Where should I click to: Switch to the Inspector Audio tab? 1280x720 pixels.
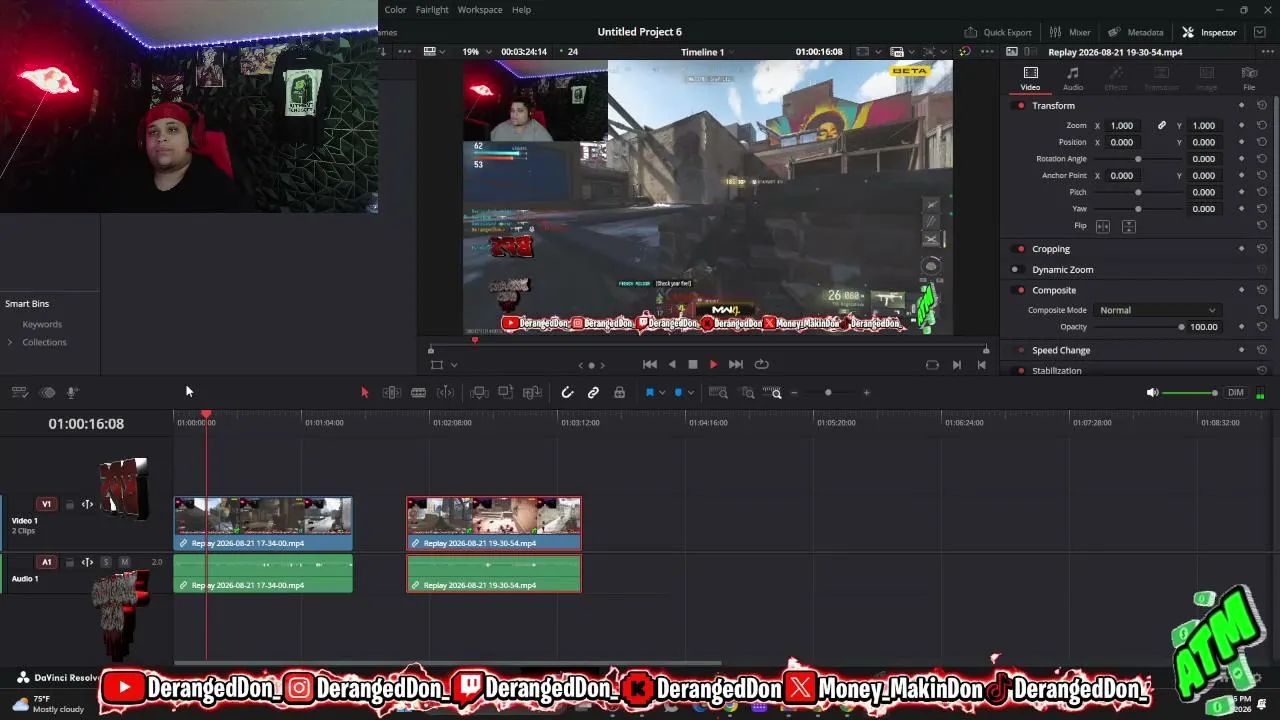(x=1073, y=79)
